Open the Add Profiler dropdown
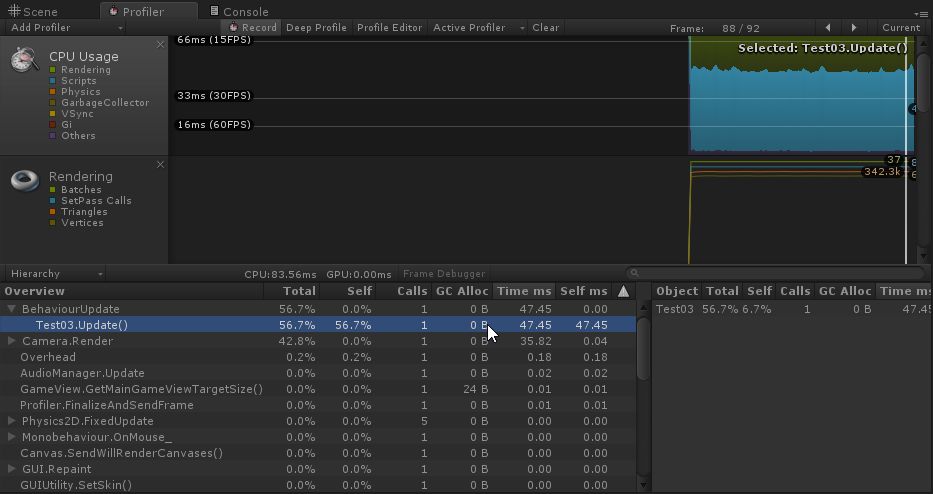Viewport: 933px width, 494px height. (x=67, y=27)
